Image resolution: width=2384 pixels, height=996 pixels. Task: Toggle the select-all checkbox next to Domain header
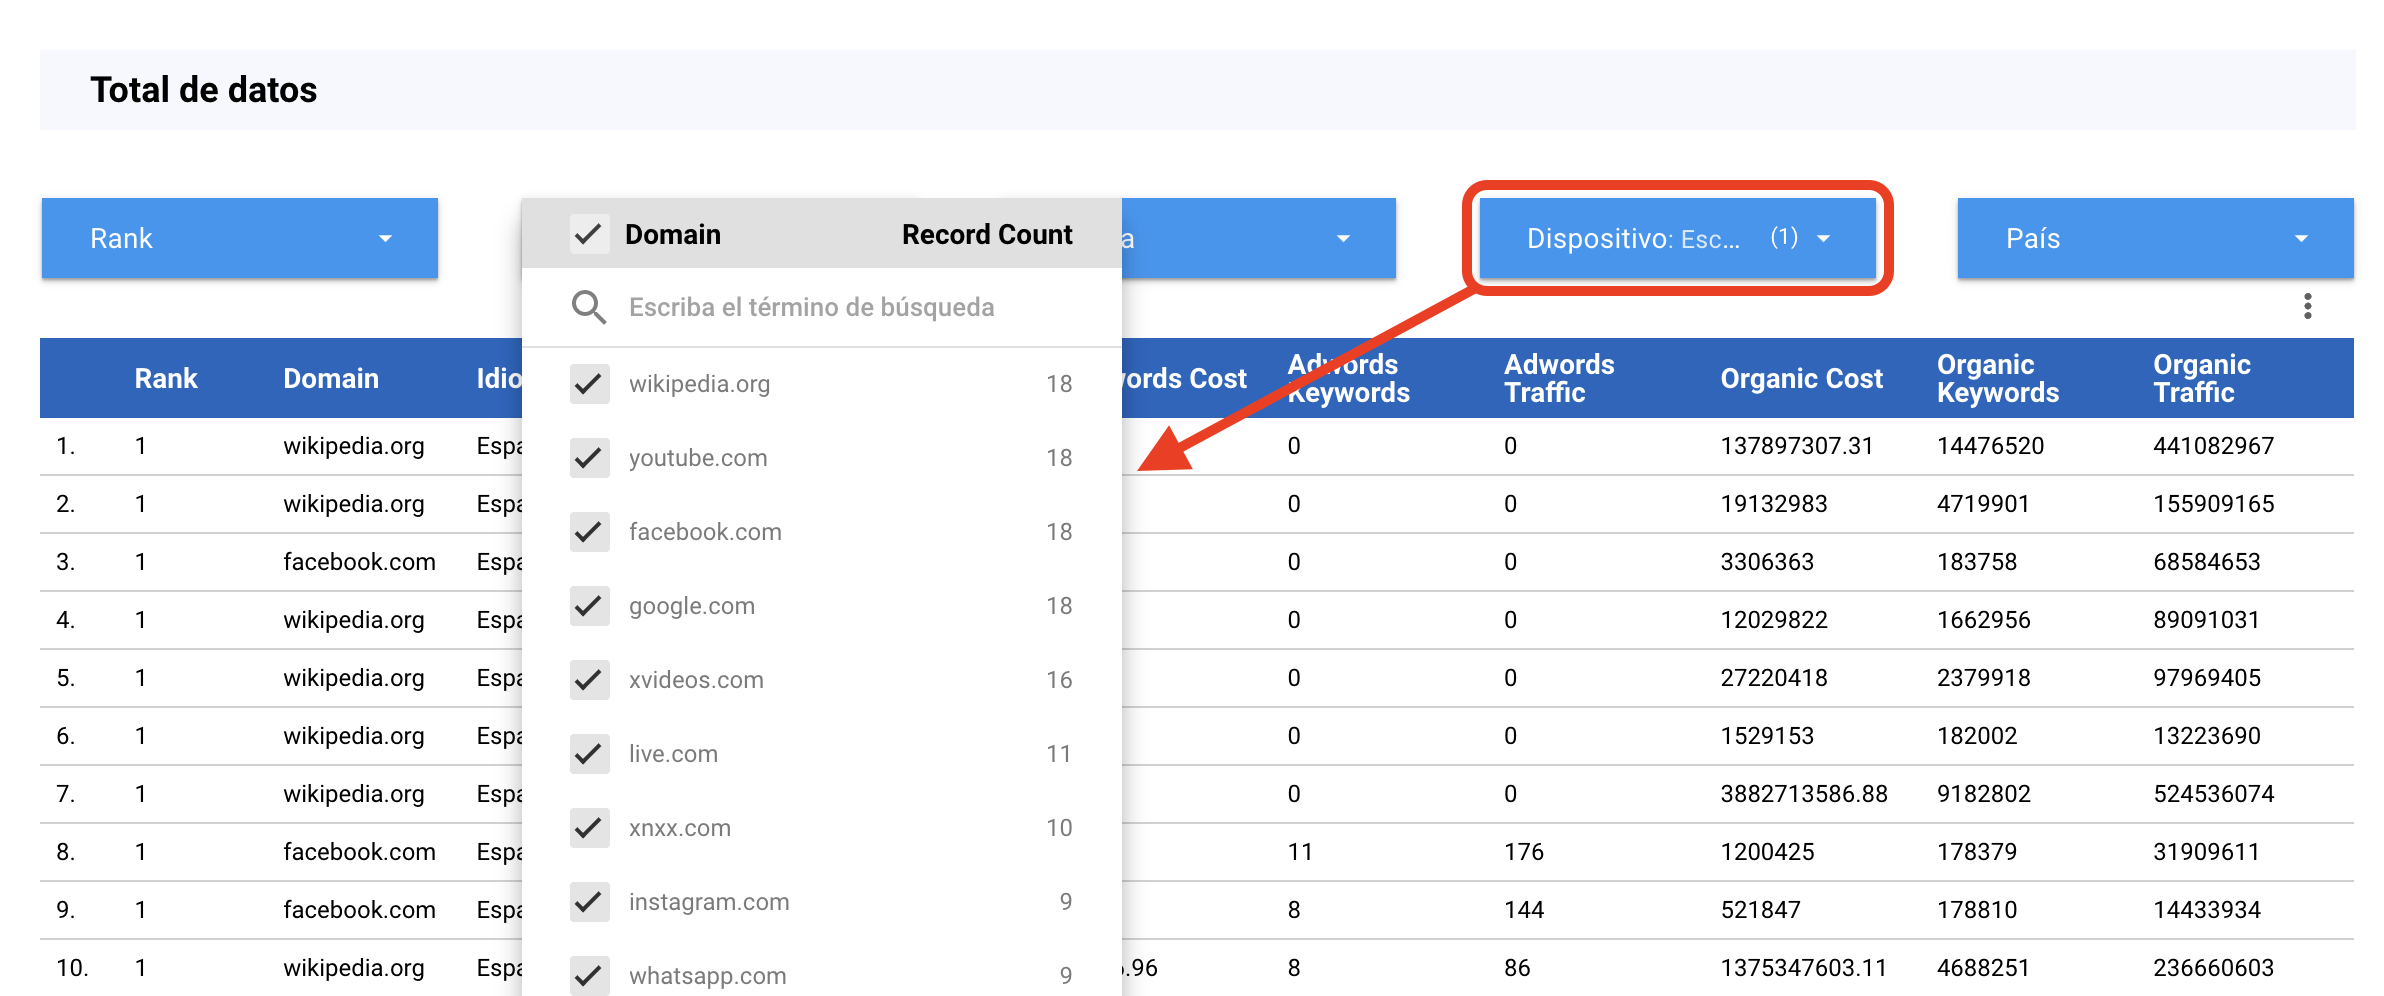pyautogui.click(x=589, y=234)
